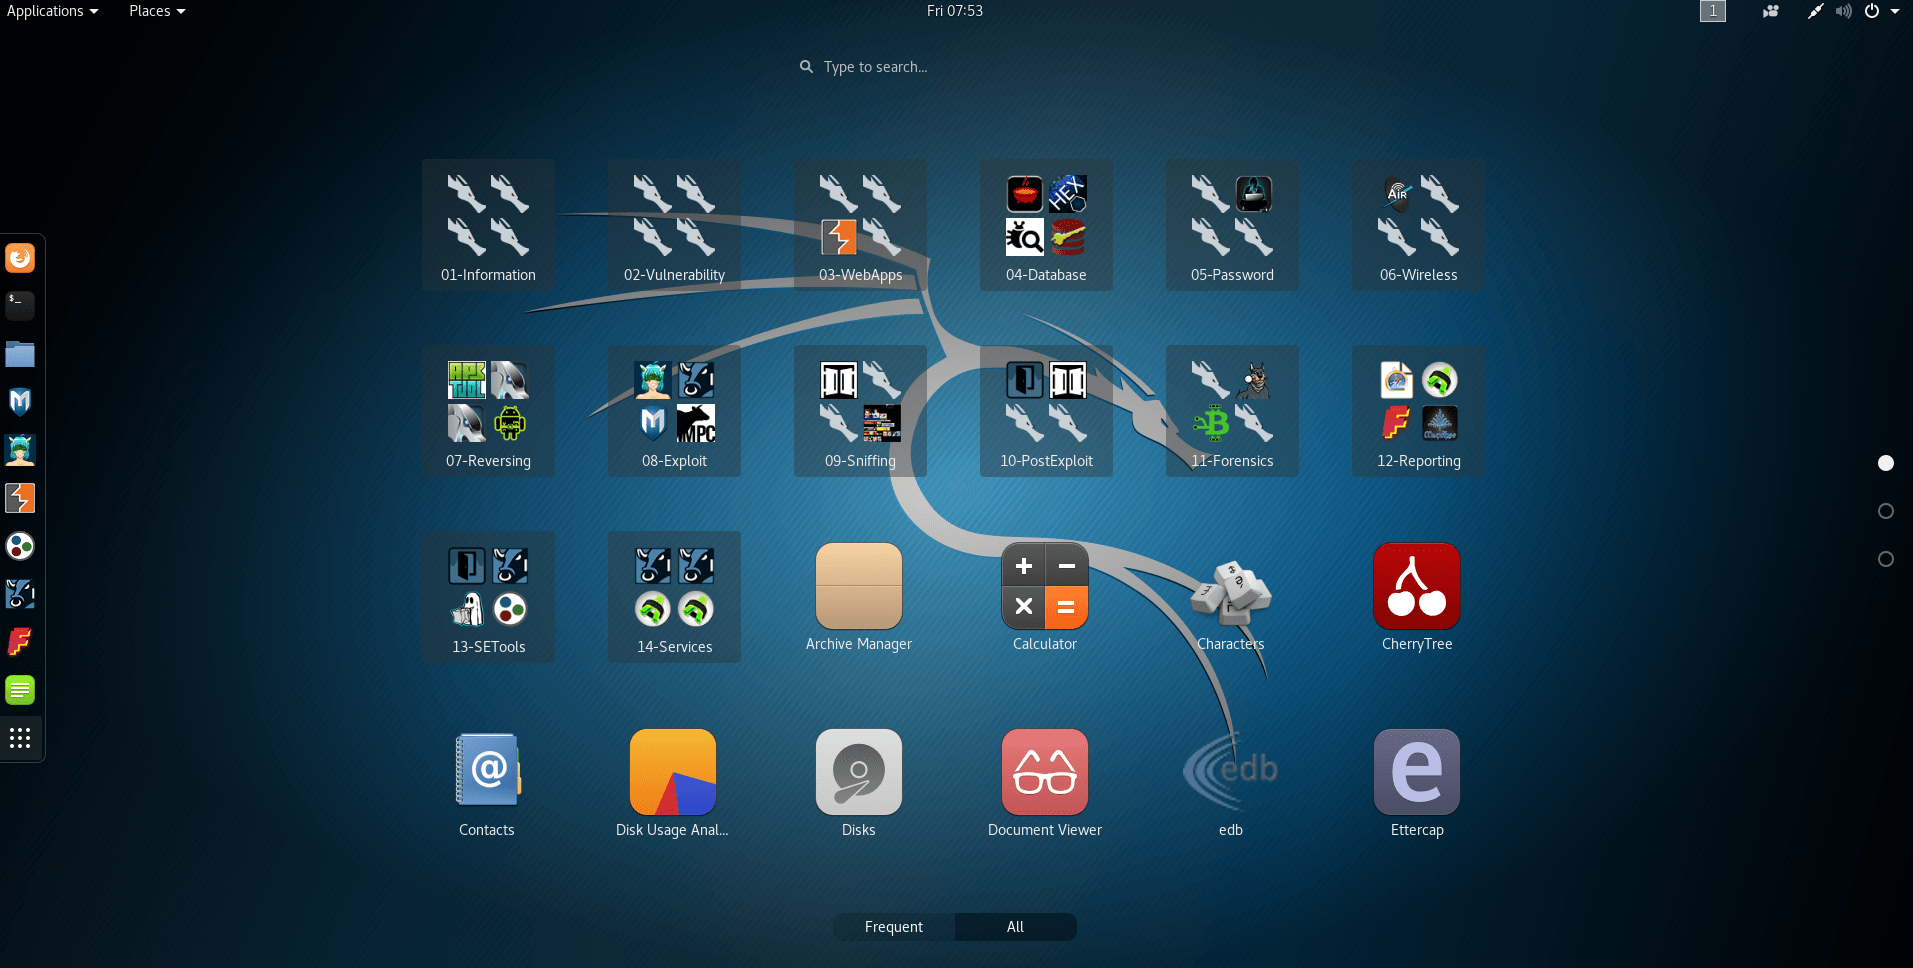Launch Archive Manager
The height and width of the screenshot is (968, 1913).
pyautogui.click(x=859, y=597)
